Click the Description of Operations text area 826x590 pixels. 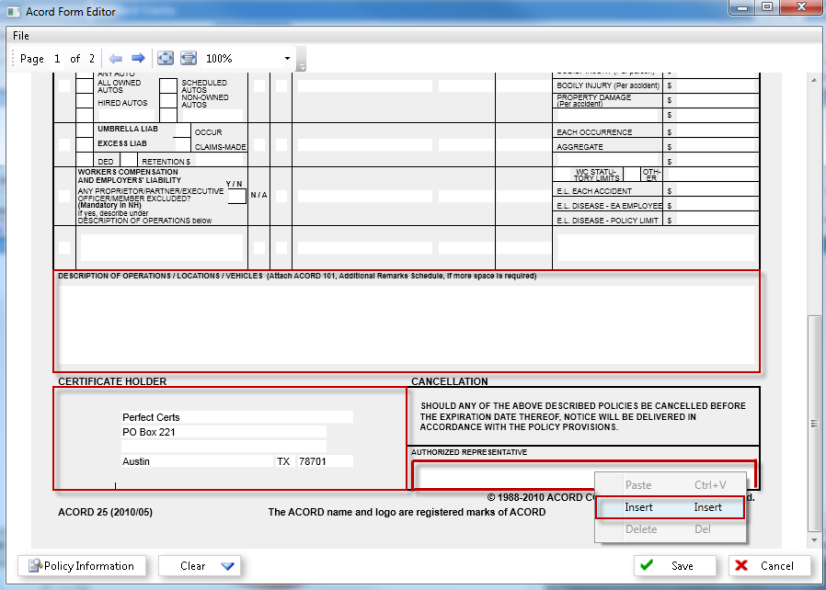(406, 325)
